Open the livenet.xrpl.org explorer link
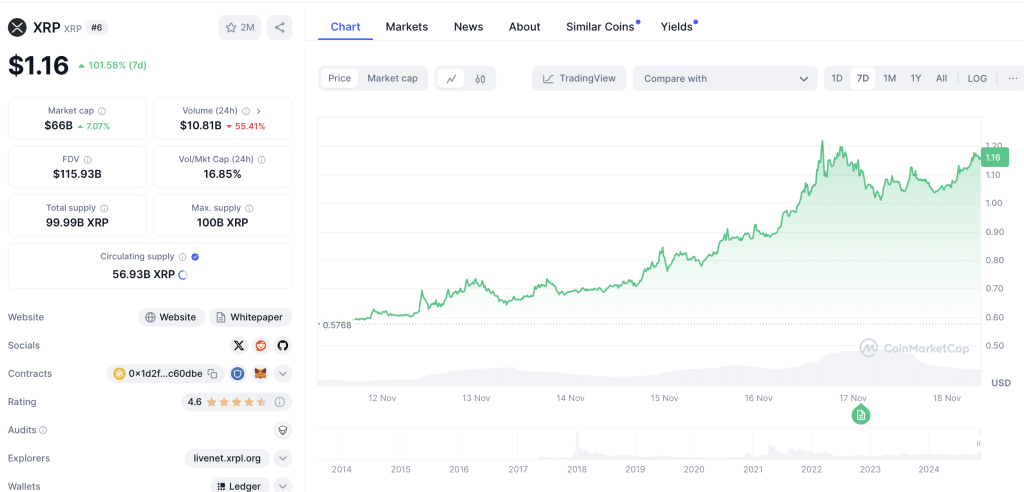This screenshot has width=1024, height=492. [x=227, y=458]
